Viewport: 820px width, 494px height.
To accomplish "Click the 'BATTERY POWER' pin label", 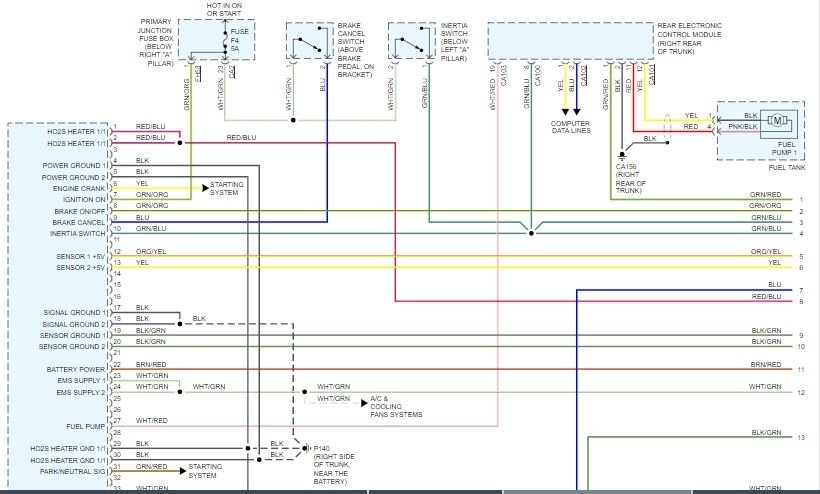I will point(76,369).
